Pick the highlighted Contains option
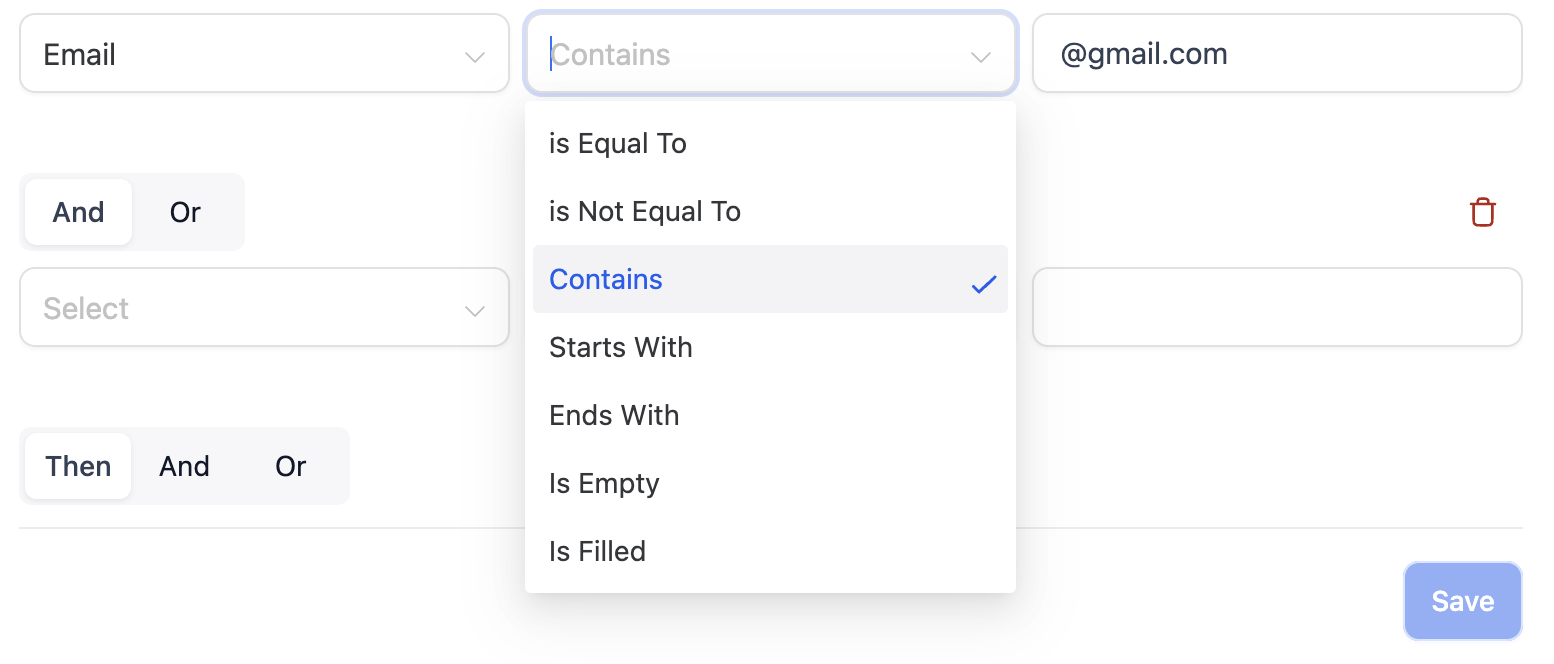This screenshot has width=1554, height=664. (x=770, y=279)
